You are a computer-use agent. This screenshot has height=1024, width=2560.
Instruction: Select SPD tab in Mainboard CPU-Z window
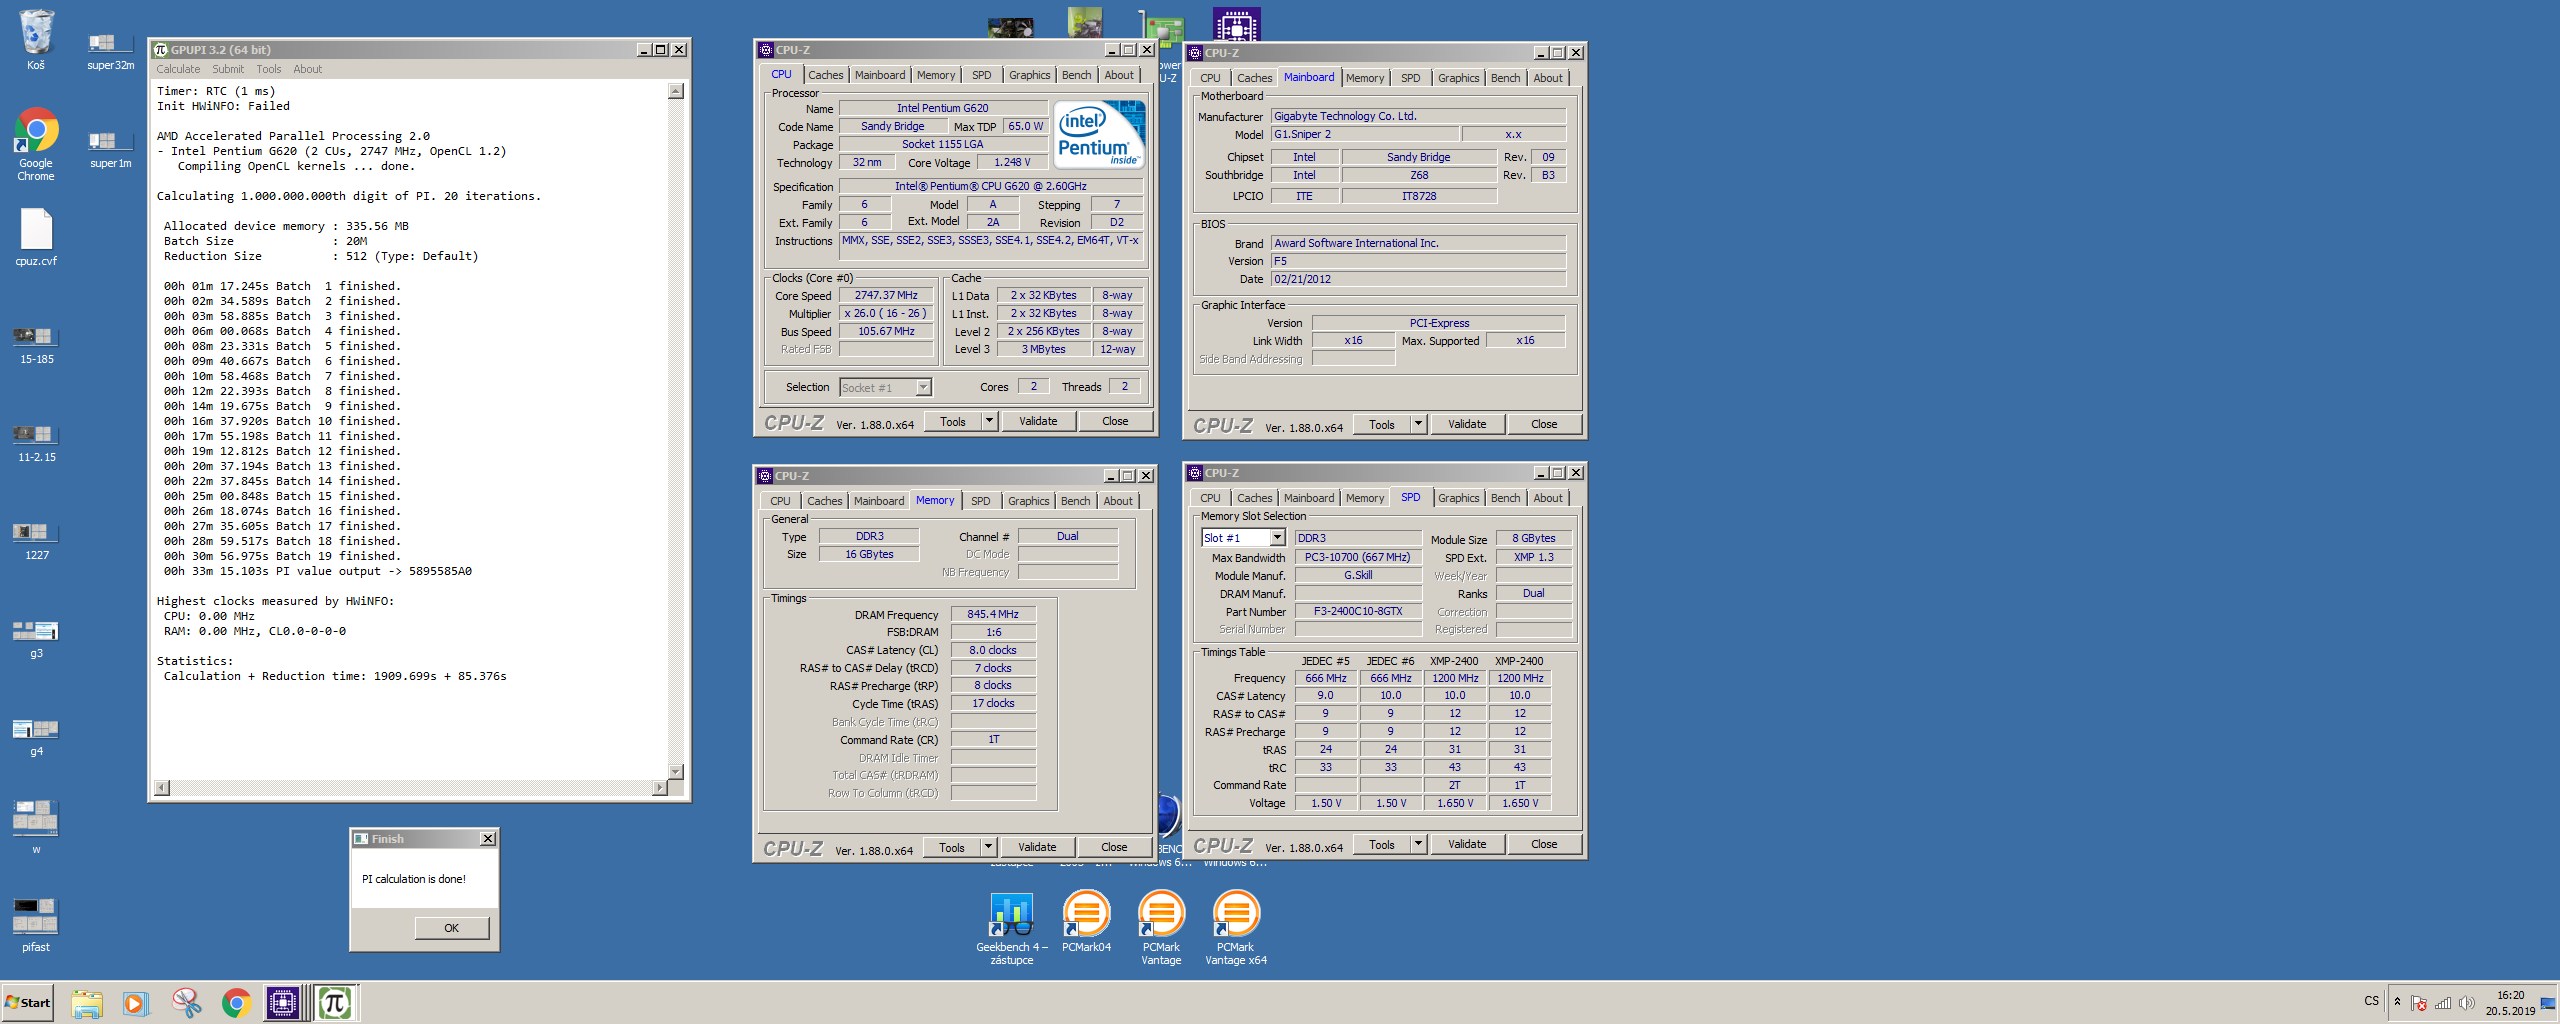(x=1410, y=78)
